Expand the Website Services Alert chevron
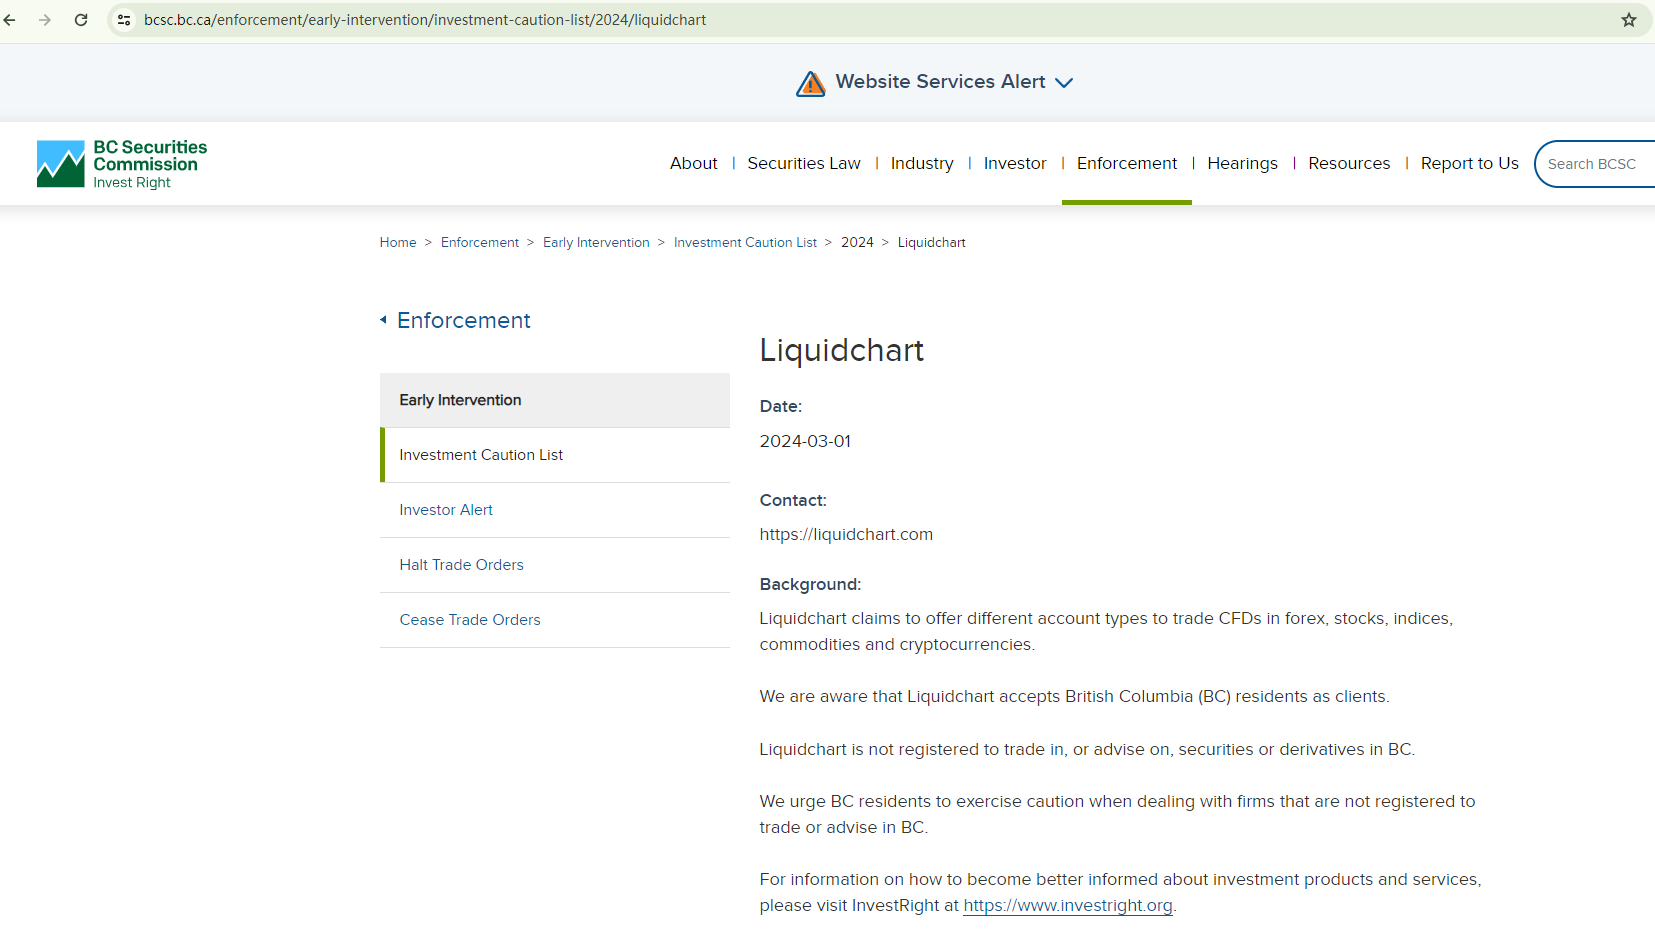The height and width of the screenshot is (937, 1655). (1064, 83)
